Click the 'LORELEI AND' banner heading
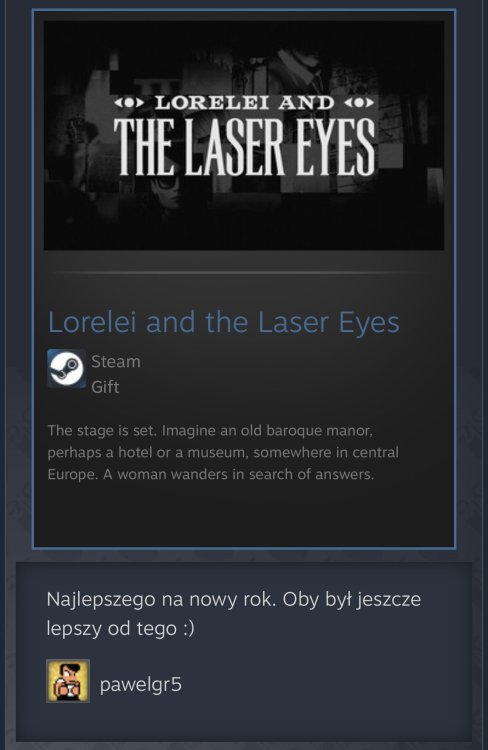 point(244,102)
